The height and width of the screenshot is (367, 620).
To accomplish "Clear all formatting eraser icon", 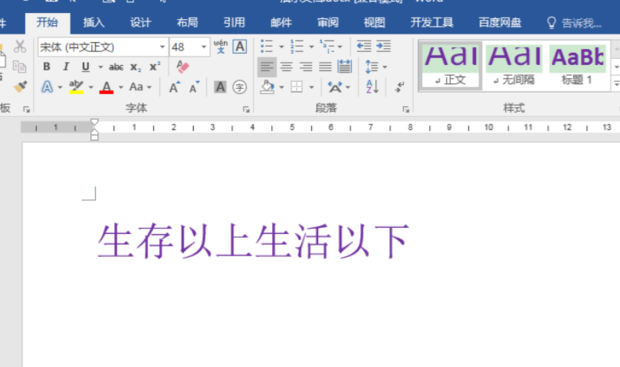I will (x=182, y=66).
